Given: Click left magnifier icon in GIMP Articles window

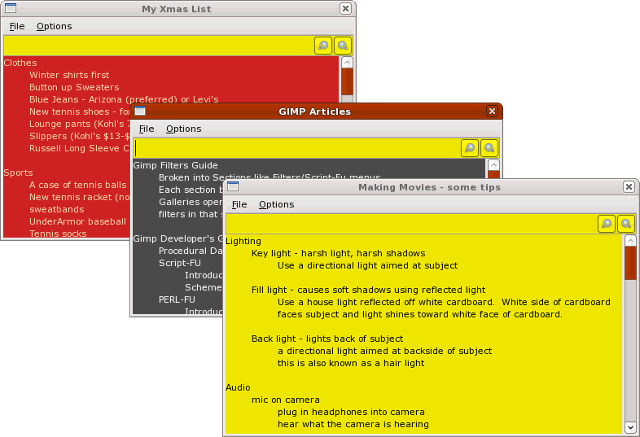Looking at the screenshot, I should click(469, 148).
